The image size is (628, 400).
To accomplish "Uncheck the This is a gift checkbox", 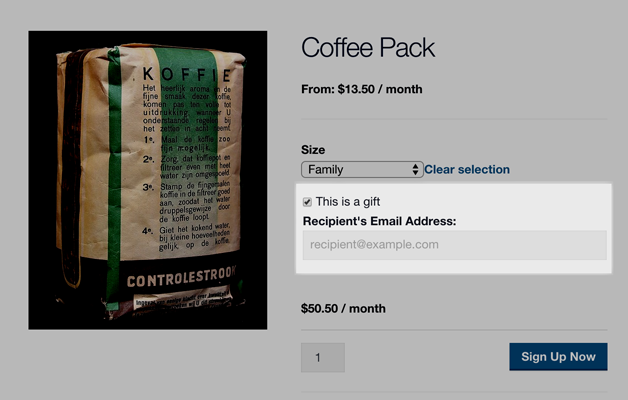I will [307, 202].
